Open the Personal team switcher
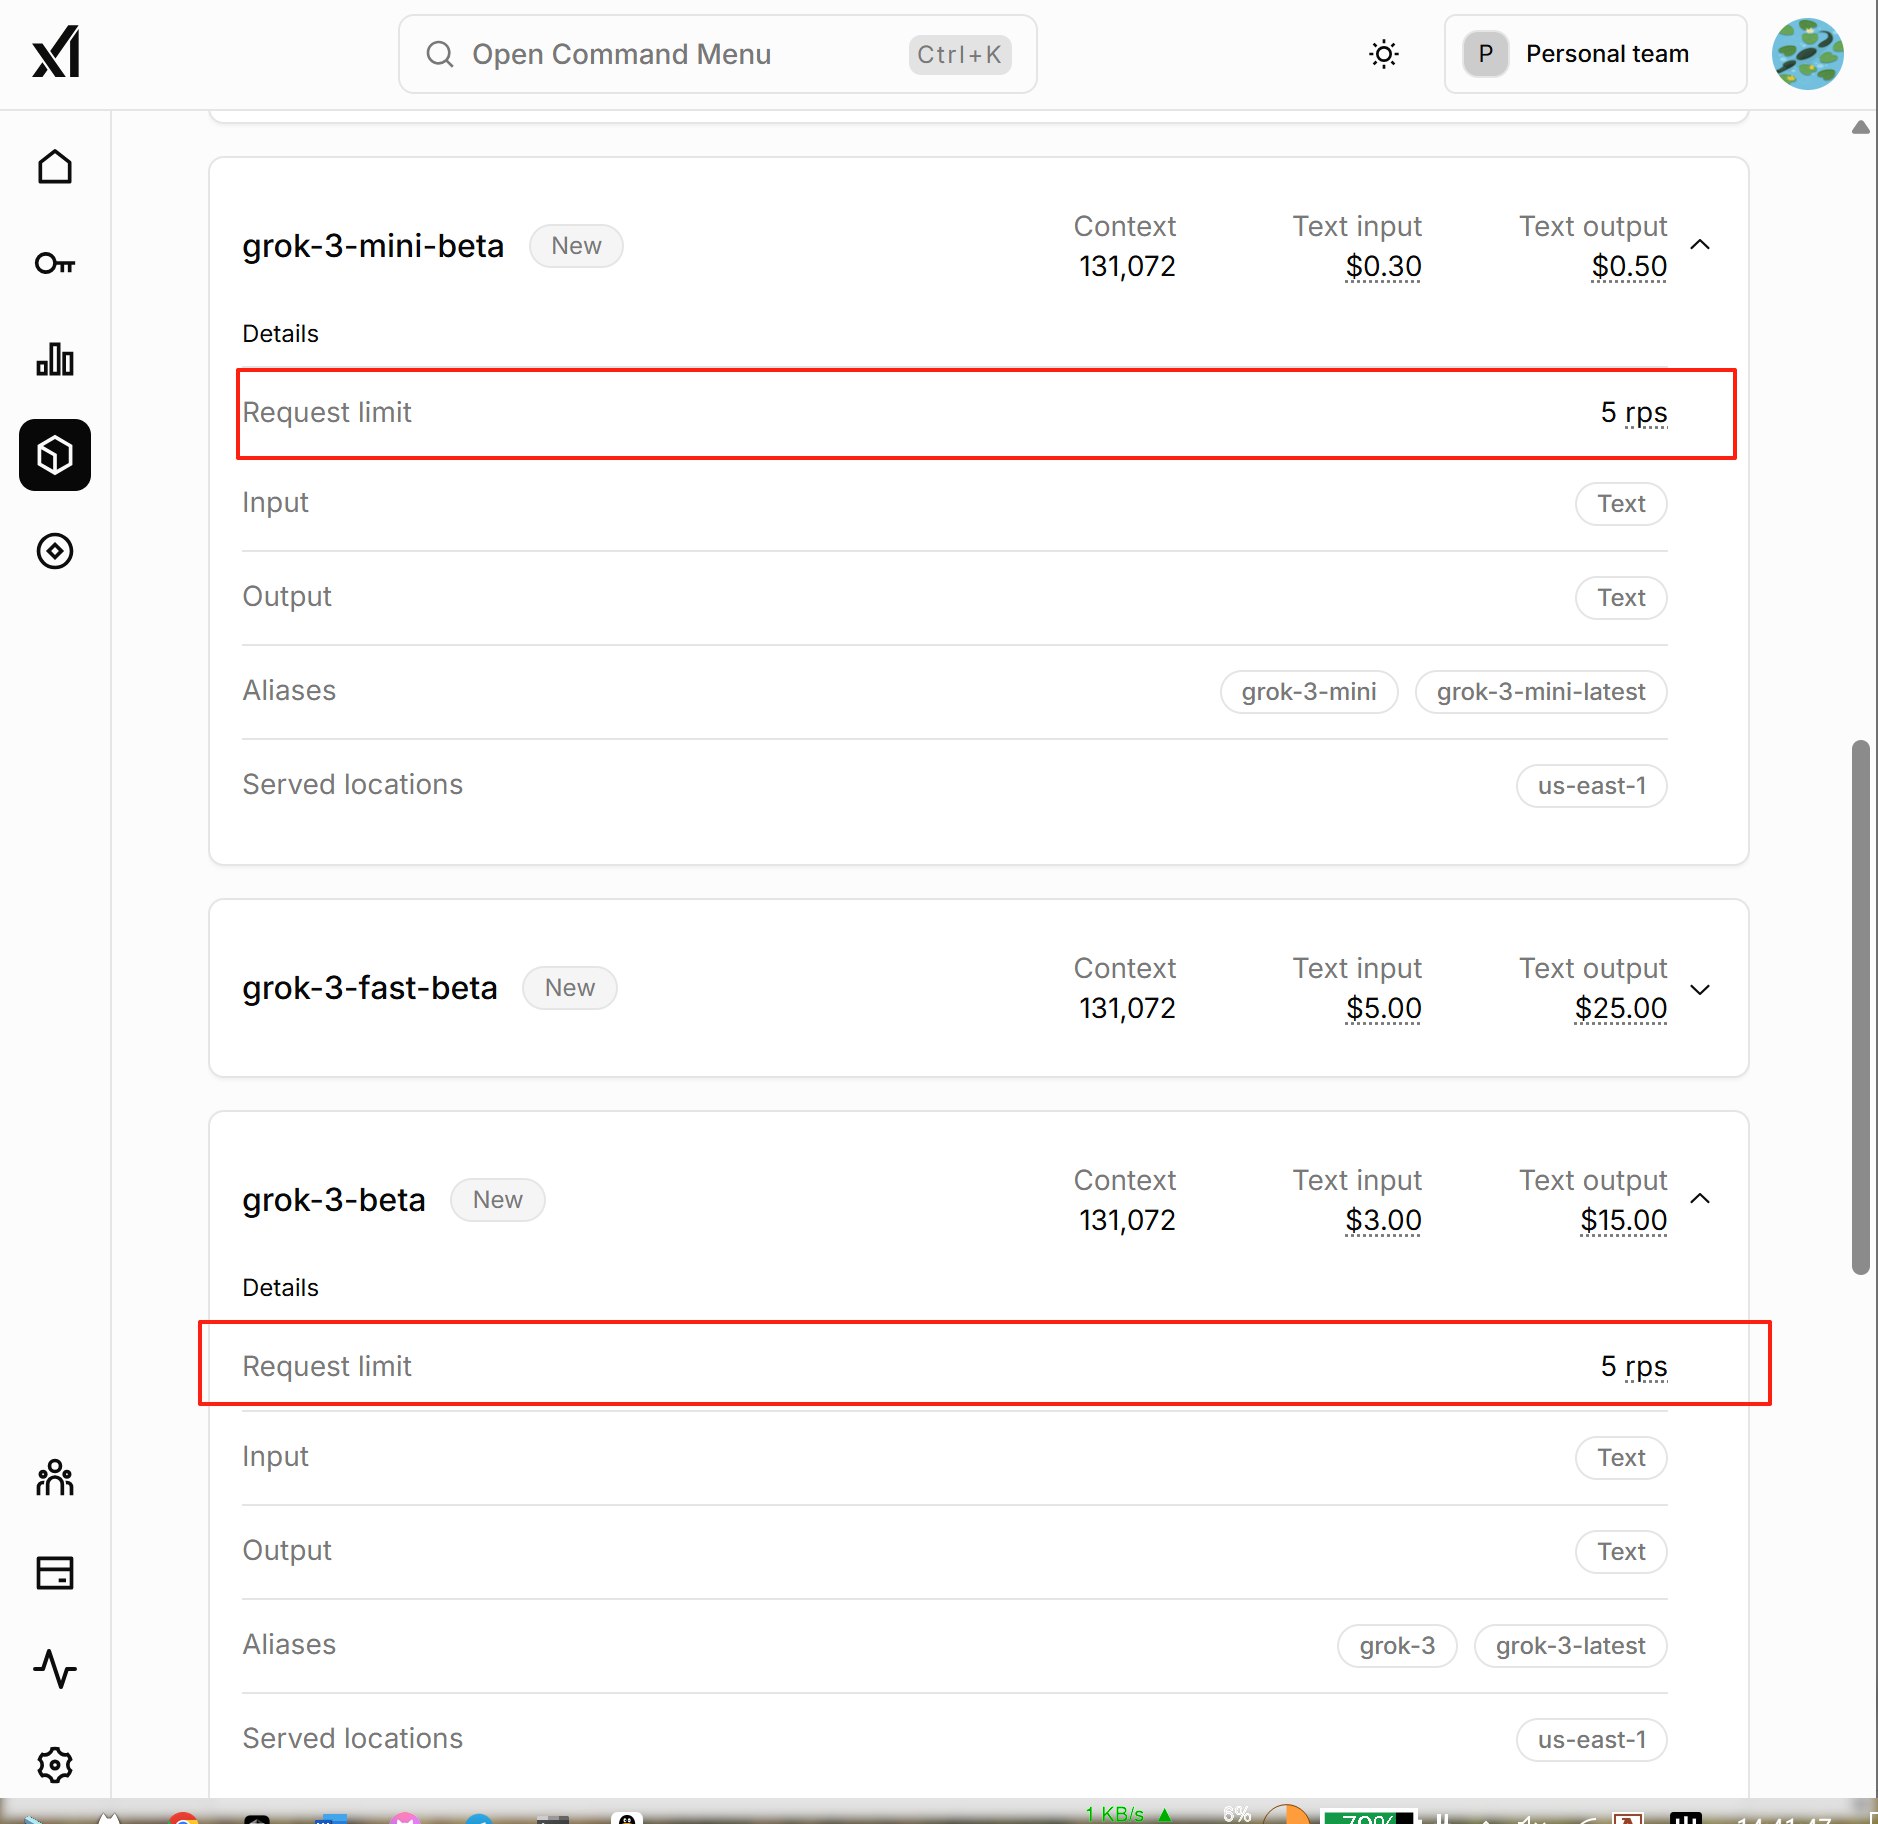1878x1824 pixels. pyautogui.click(x=1596, y=54)
